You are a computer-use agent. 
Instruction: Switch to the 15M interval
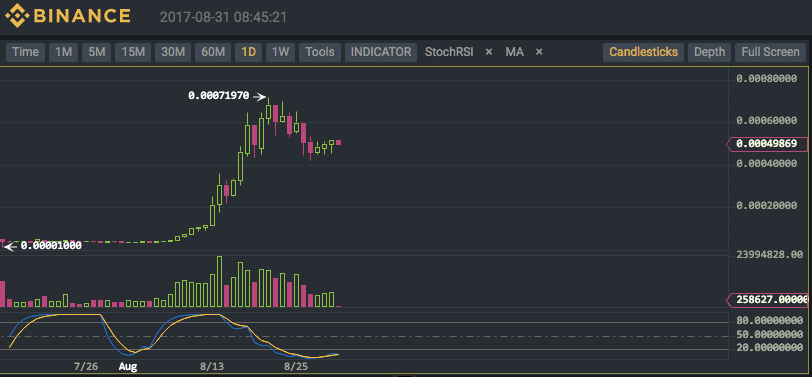click(x=133, y=52)
